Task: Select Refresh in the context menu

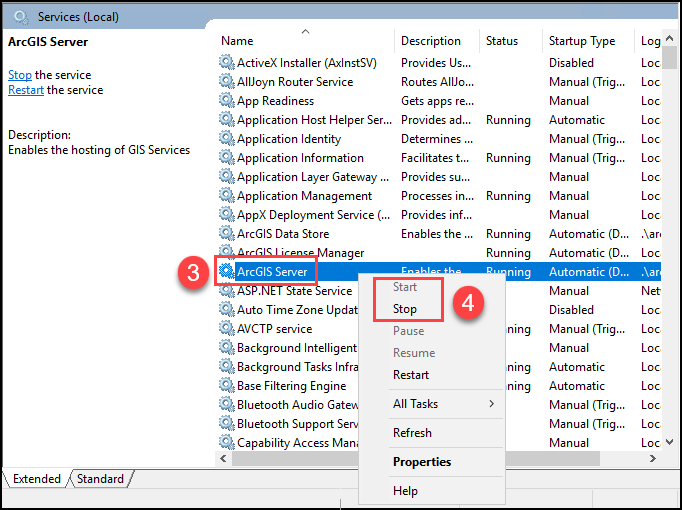Action: 412,433
